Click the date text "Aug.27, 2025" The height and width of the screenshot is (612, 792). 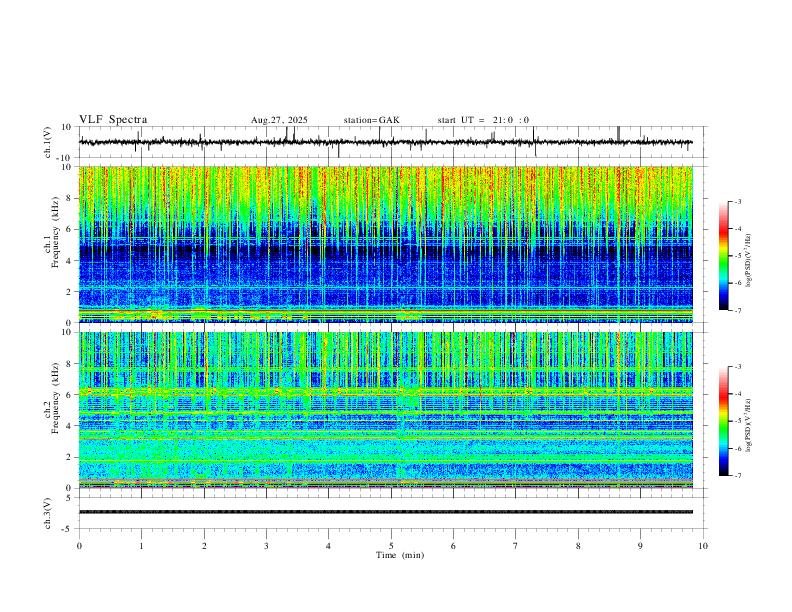tap(279, 120)
